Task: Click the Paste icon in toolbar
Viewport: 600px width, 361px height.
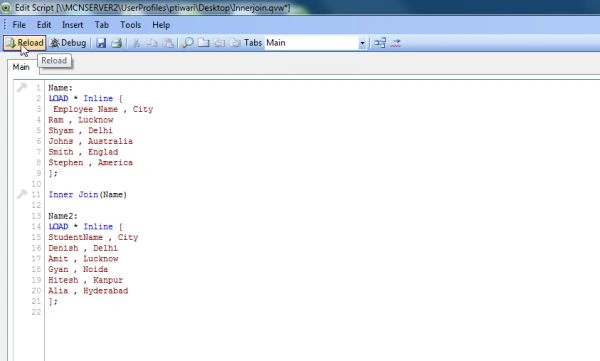Action: 169,43
